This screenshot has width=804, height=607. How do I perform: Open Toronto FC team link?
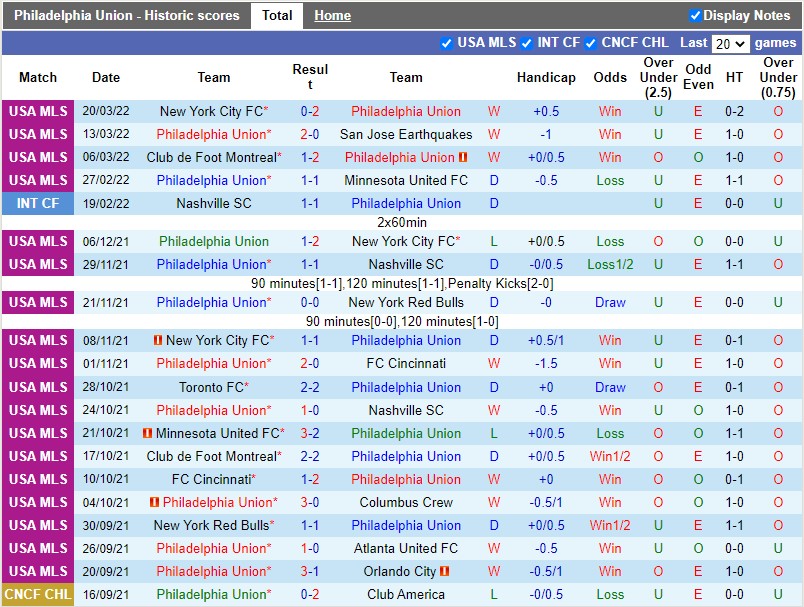coord(211,387)
